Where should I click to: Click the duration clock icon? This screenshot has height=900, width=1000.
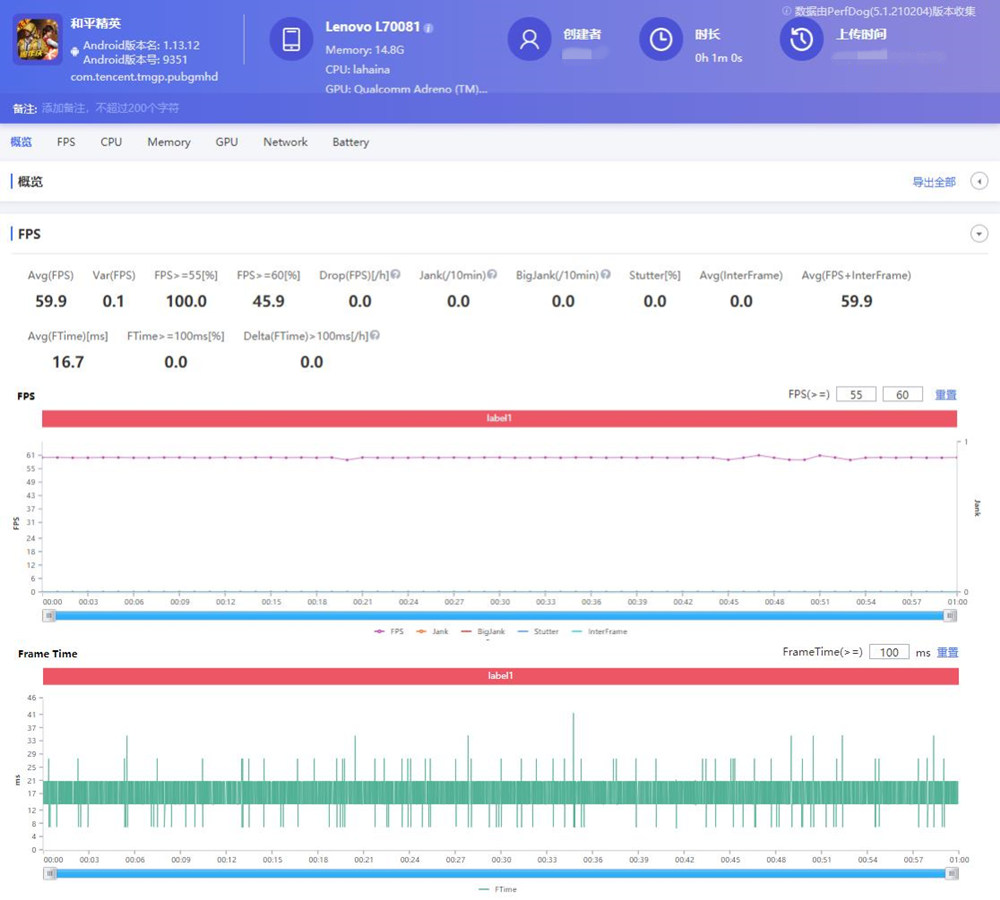coord(661,40)
